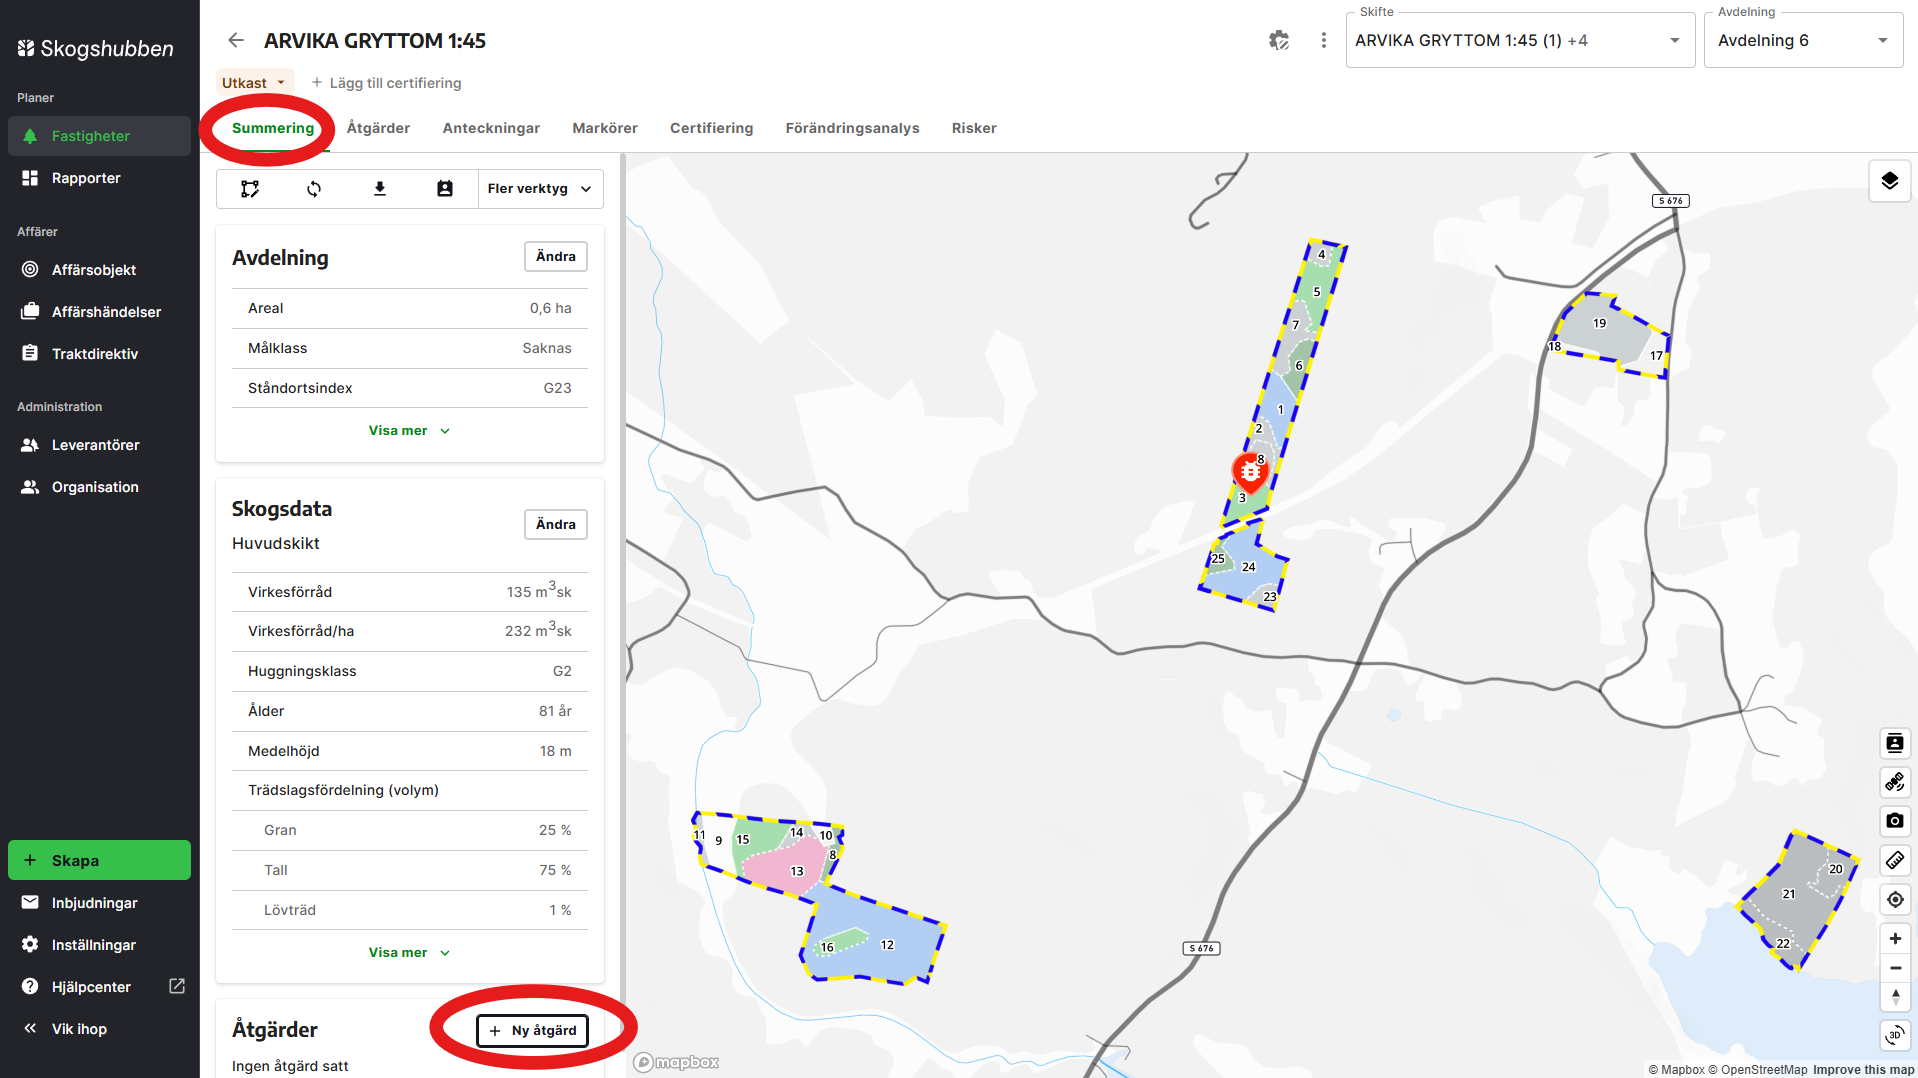Activate the ruler measure tool
This screenshot has width=1918, height=1078.
point(1894,860)
